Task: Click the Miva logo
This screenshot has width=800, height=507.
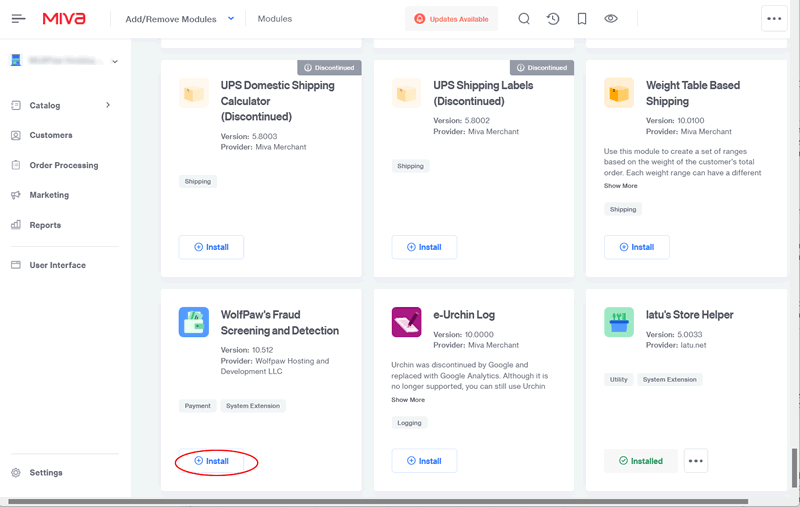Action: click(x=64, y=19)
